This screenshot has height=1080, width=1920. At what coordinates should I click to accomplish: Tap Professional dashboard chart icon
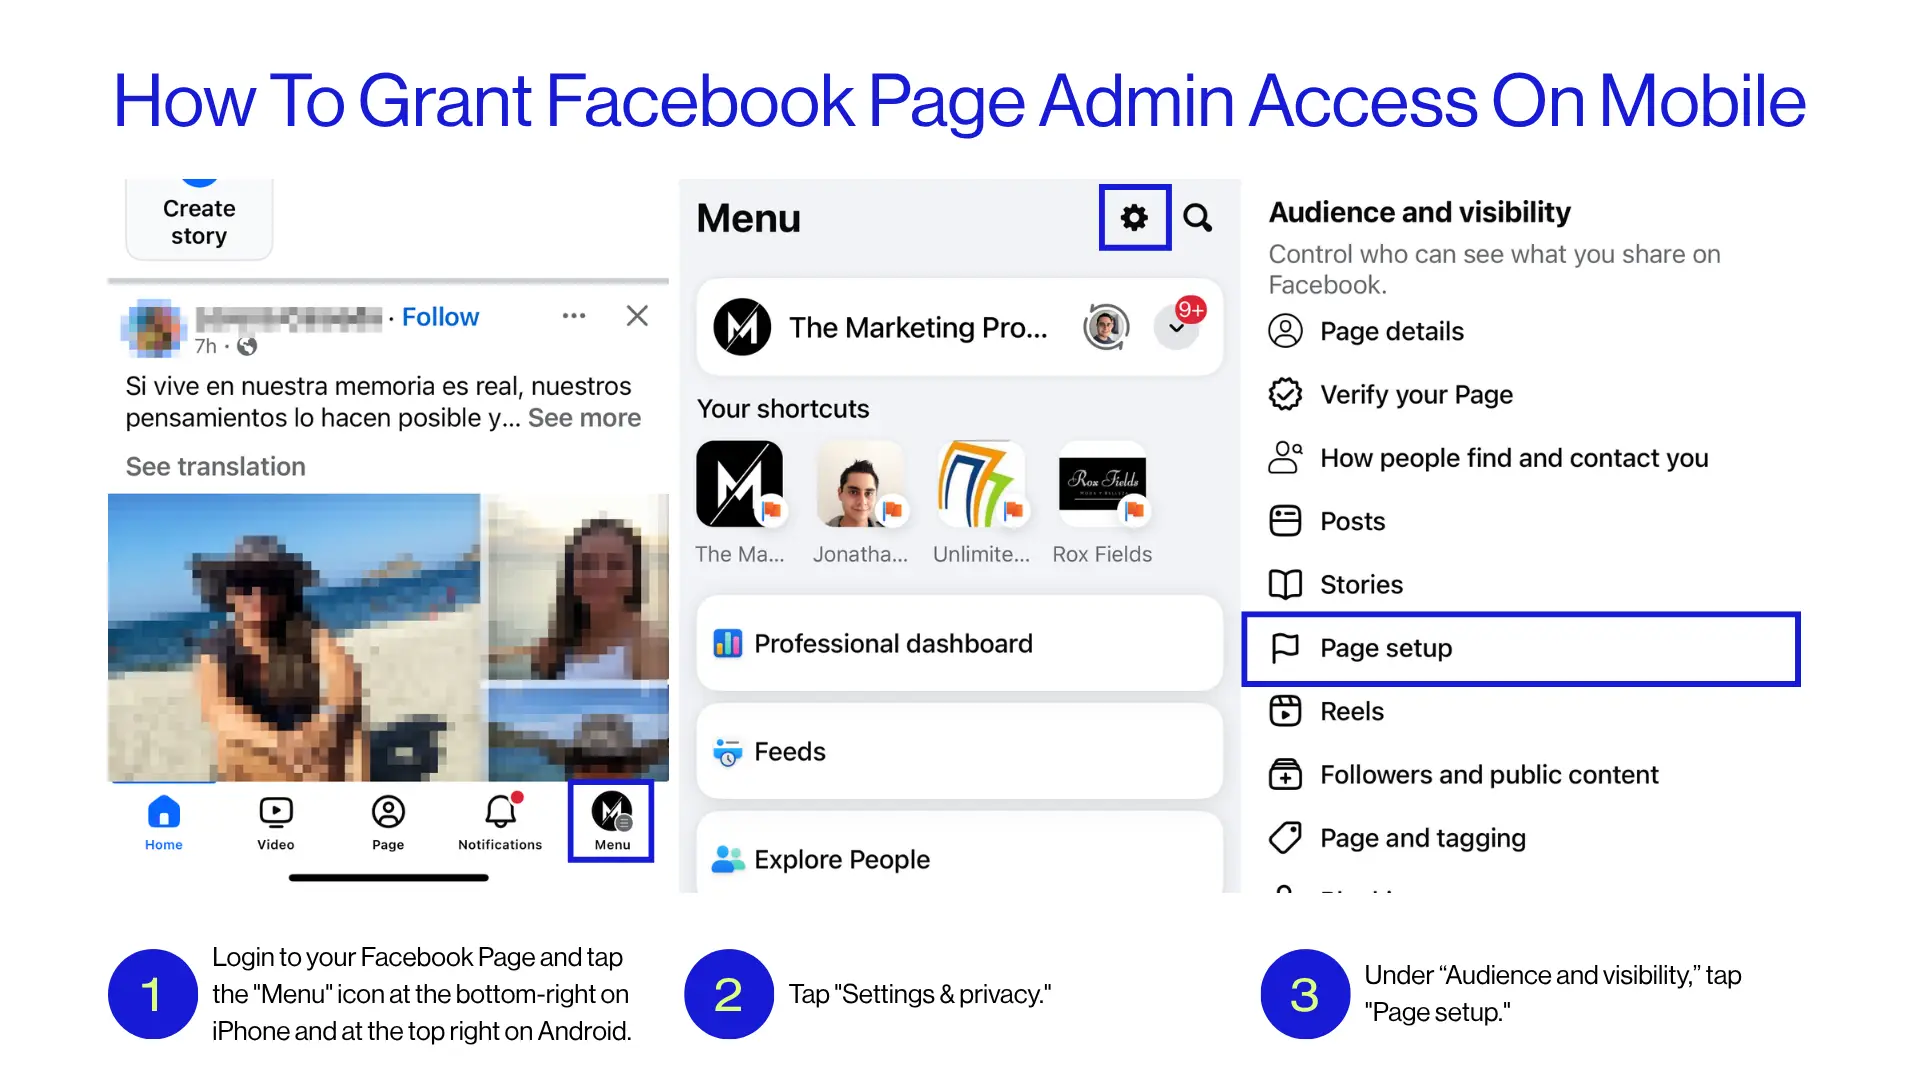coord(728,643)
